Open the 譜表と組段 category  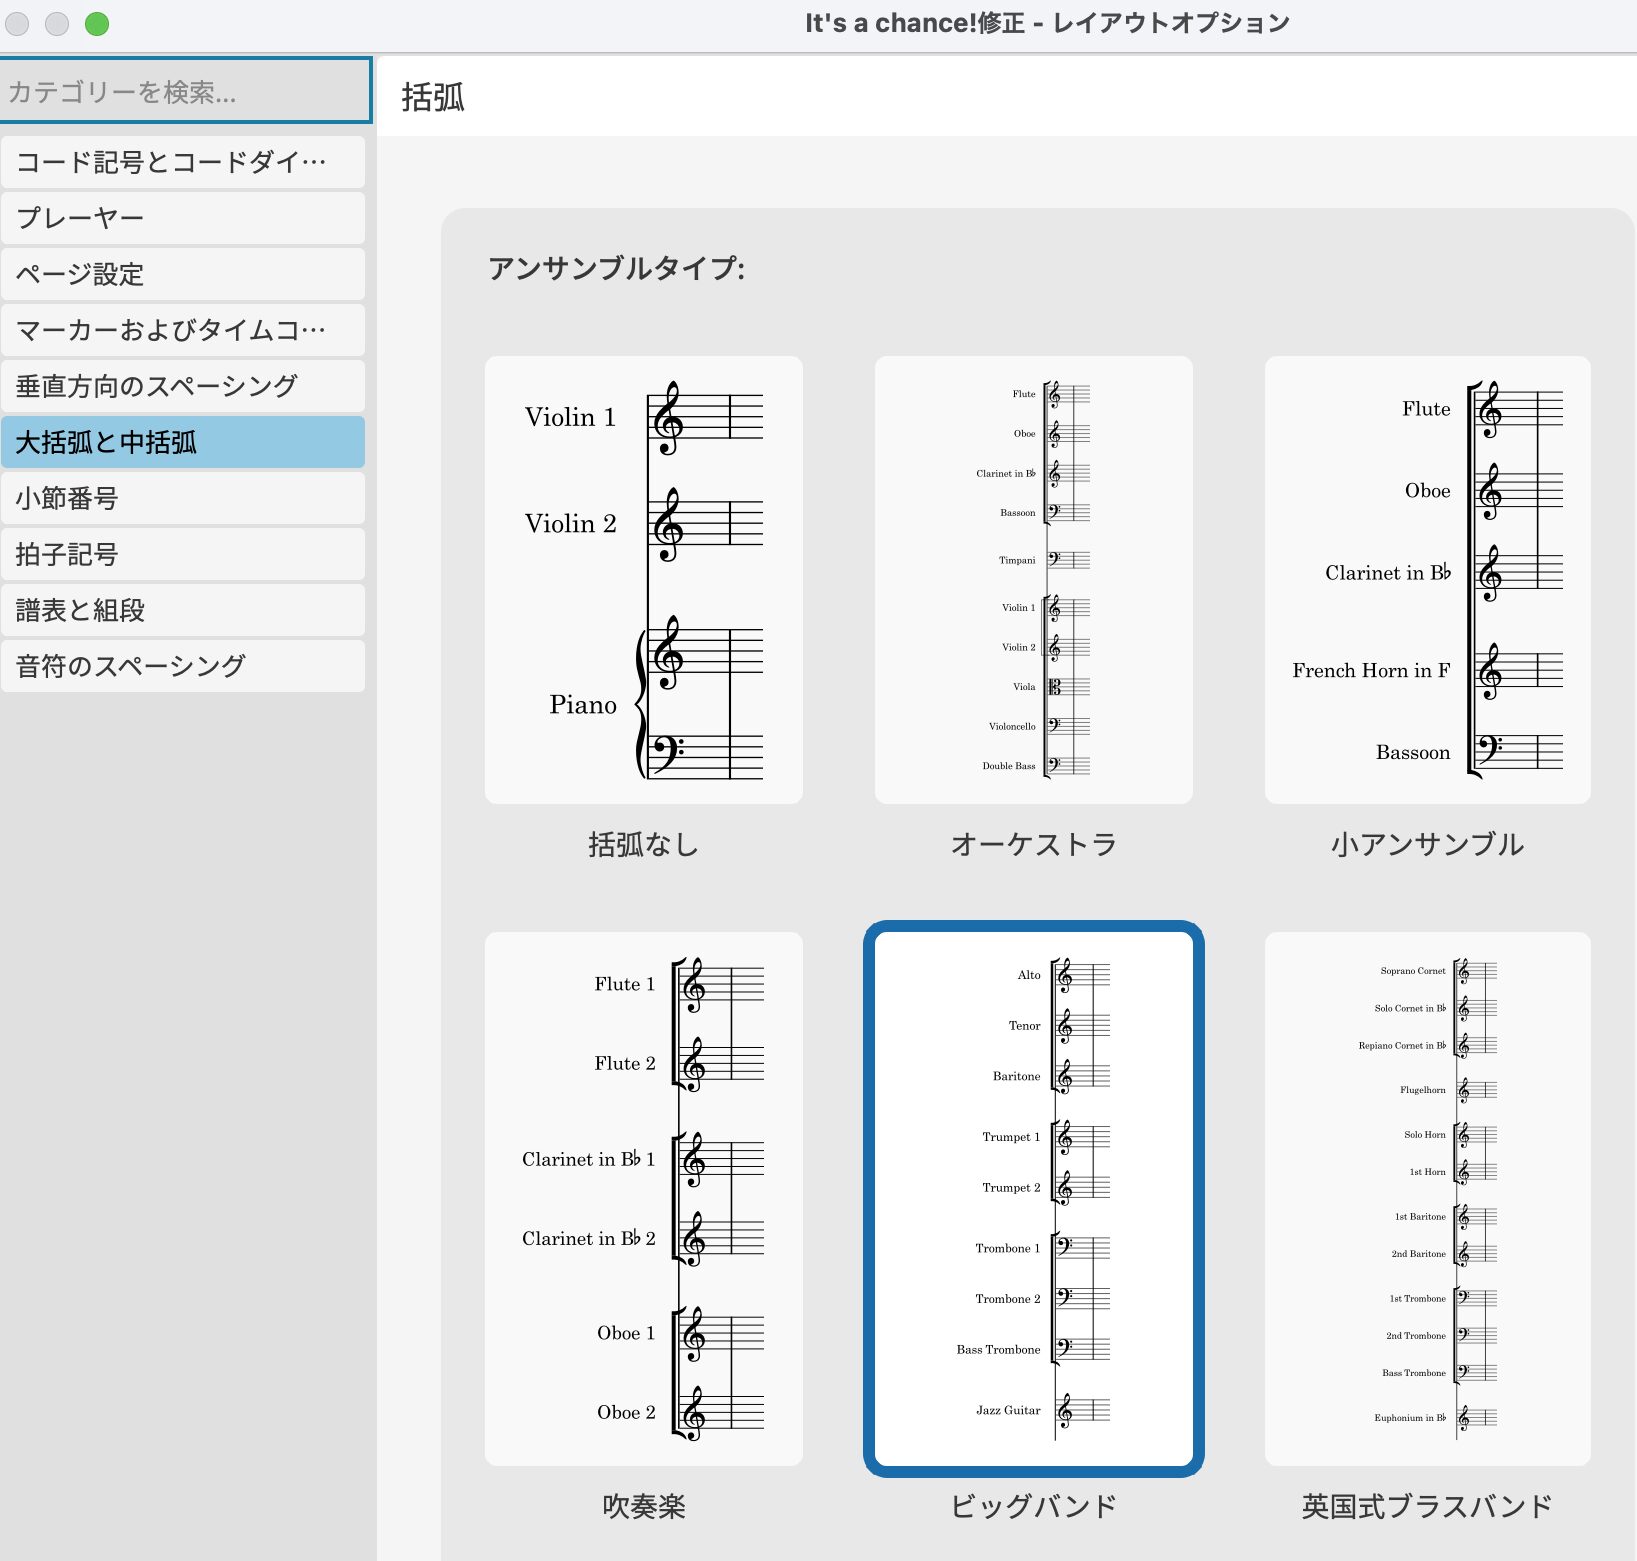[183, 609]
